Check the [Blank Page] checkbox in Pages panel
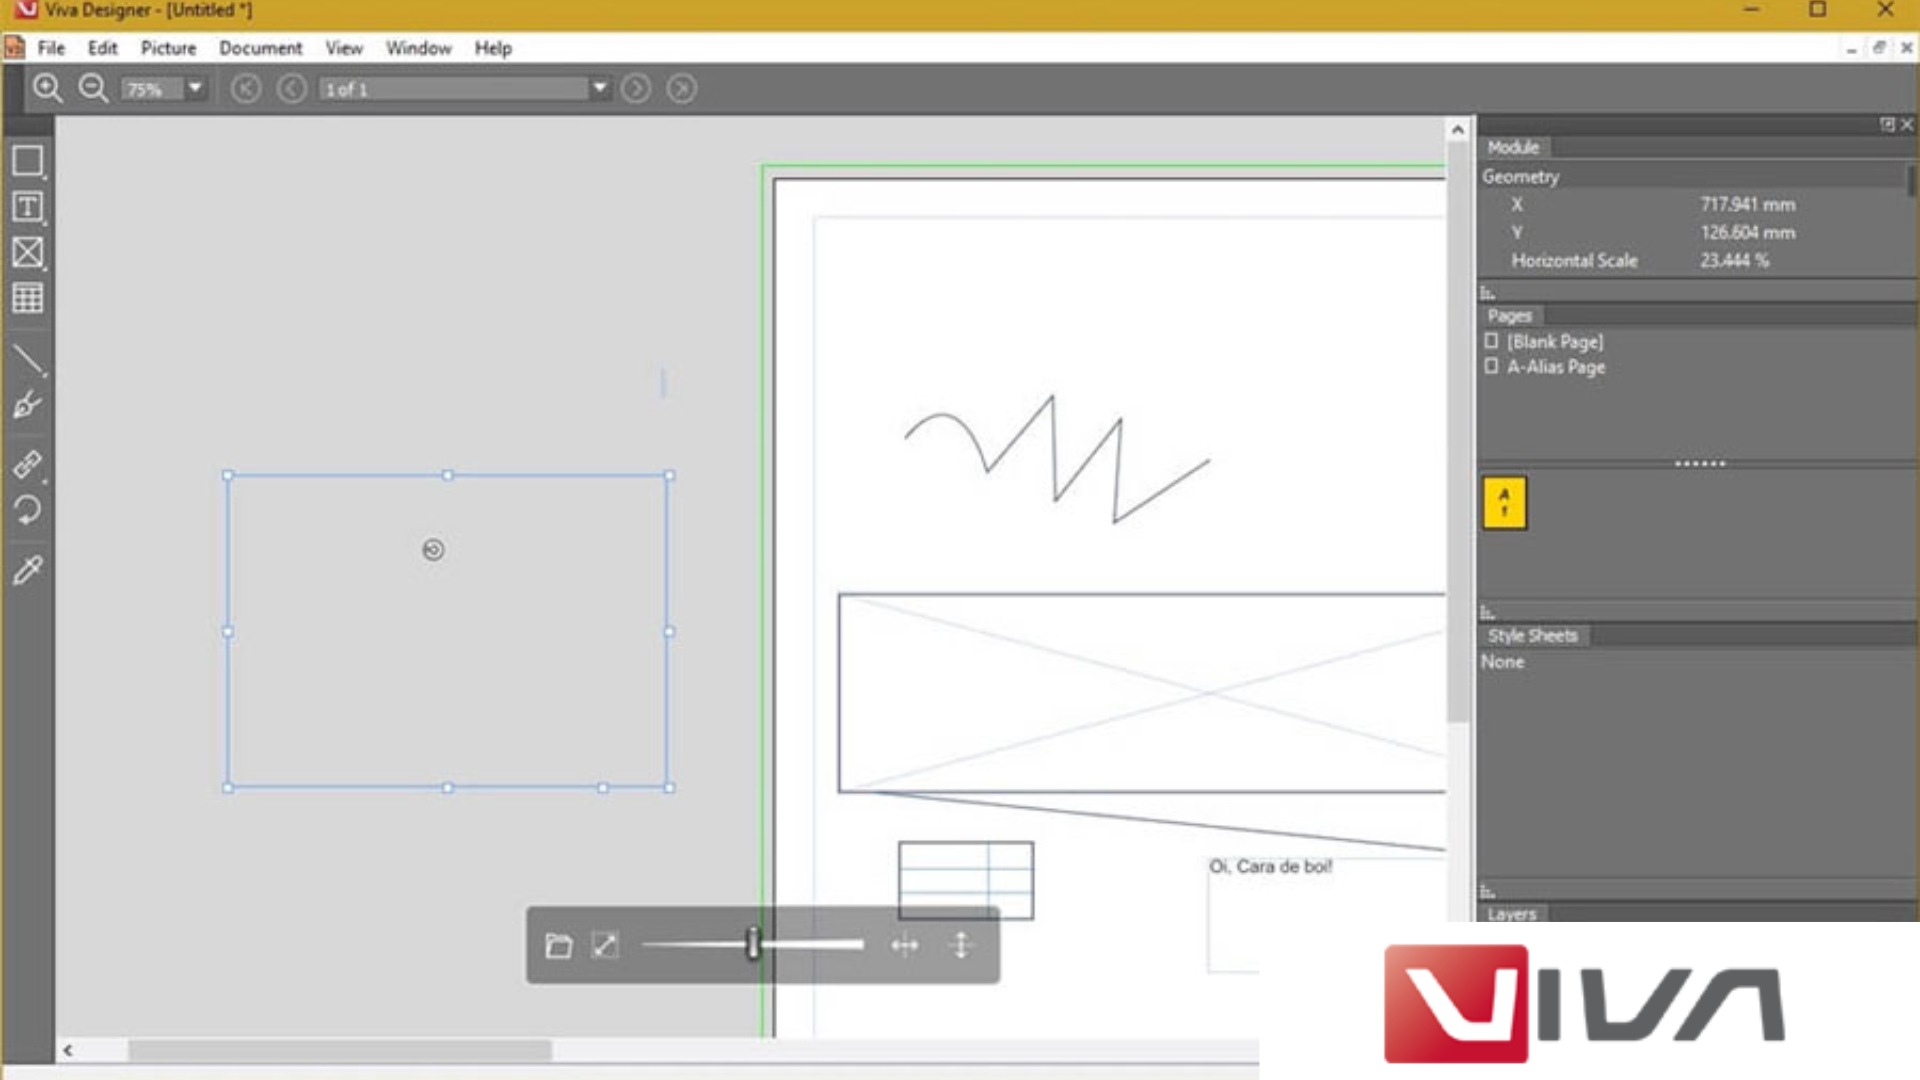The height and width of the screenshot is (1080, 1920). [1489, 341]
